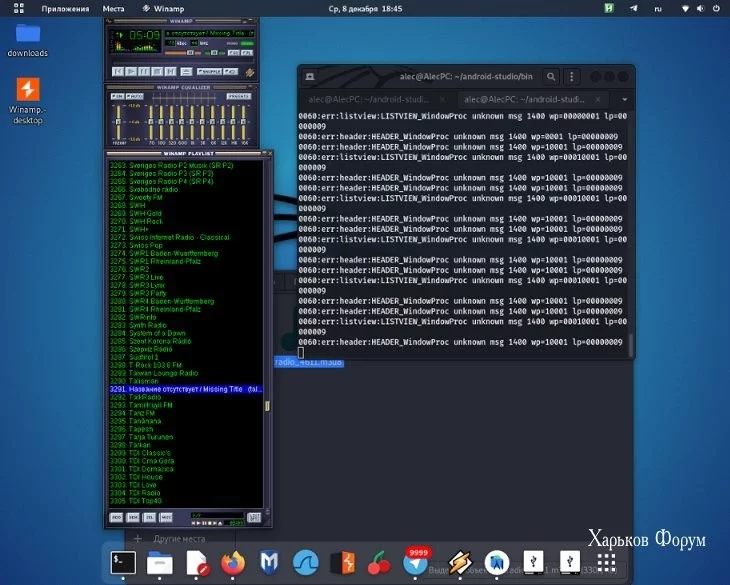The width and height of the screenshot is (730, 585).
Task: Click Telegram tray icon in top bar
Action: [634, 8]
